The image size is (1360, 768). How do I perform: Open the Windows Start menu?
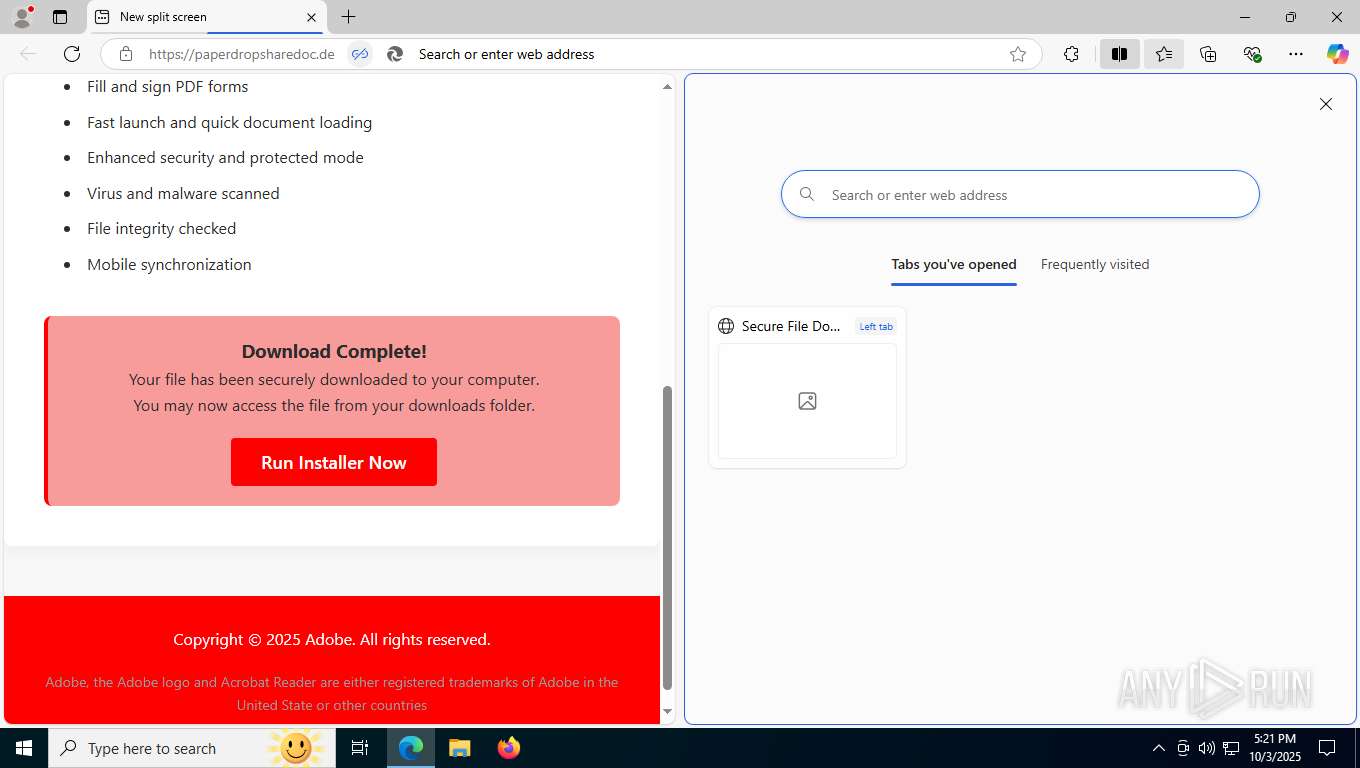(24, 748)
